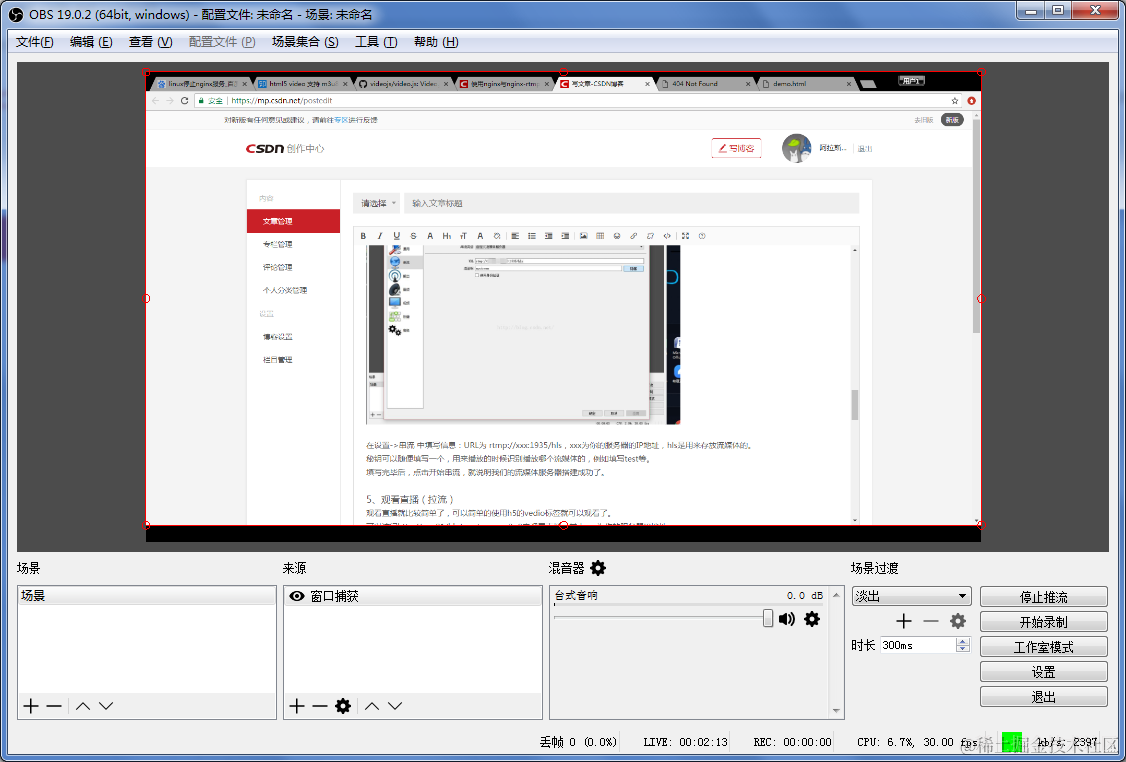
Task: Click the 300ms duration input field
Action: [918, 645]
